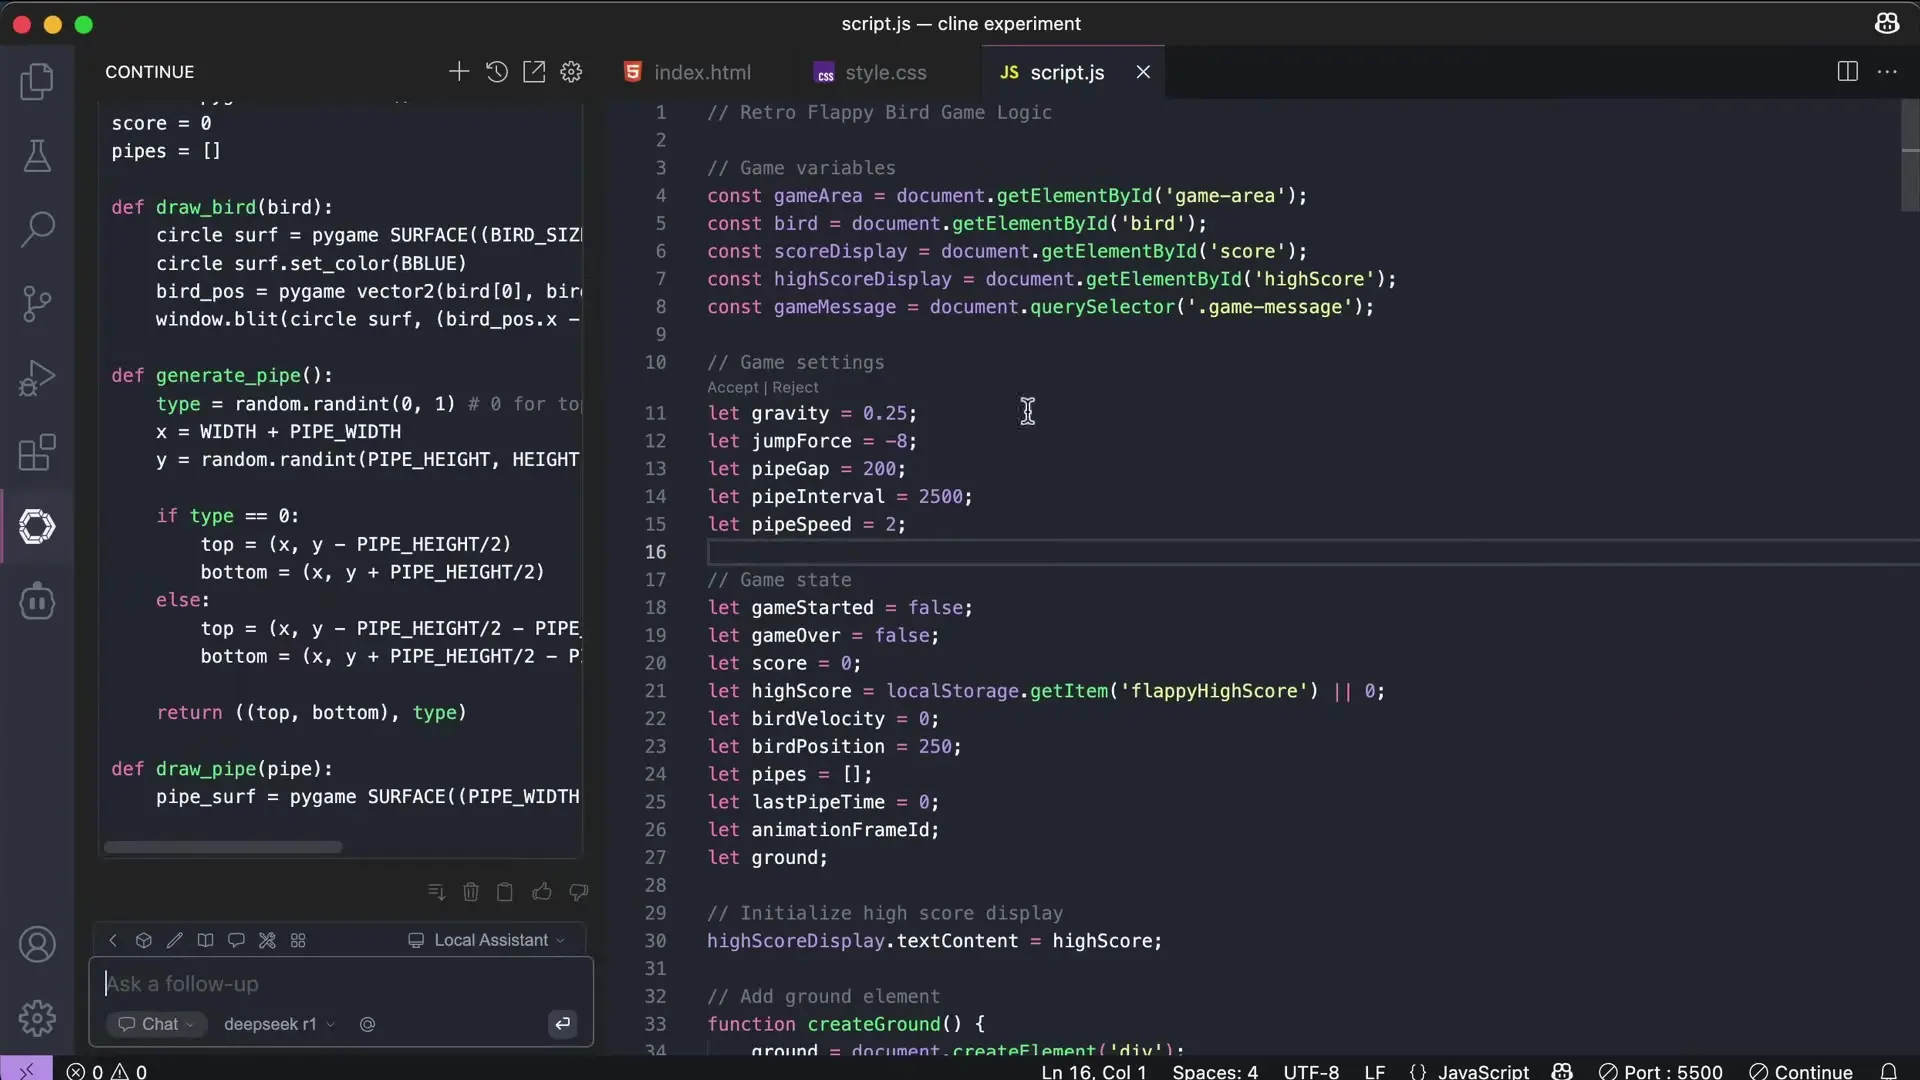Click the book docs icon in chat toolbar
The image size is (1920, 1080).
tap(205, 940)
